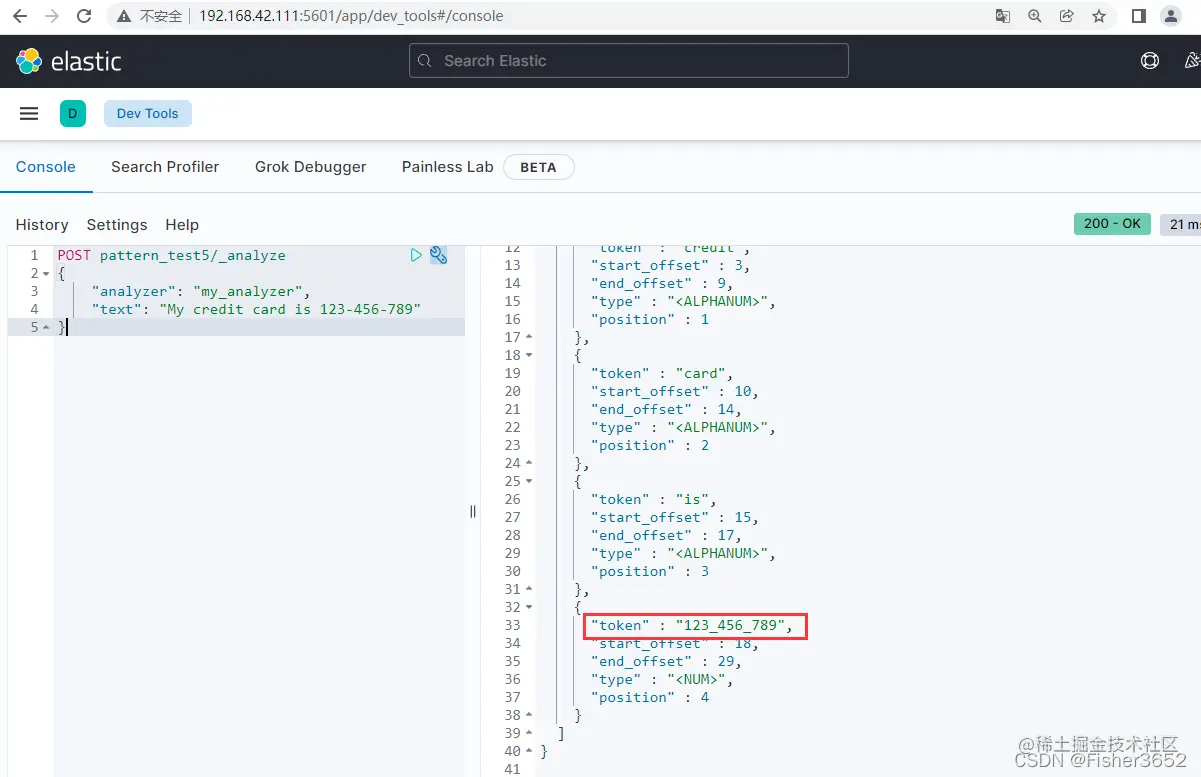Open the translate page icon

(x=1003, y=16)
